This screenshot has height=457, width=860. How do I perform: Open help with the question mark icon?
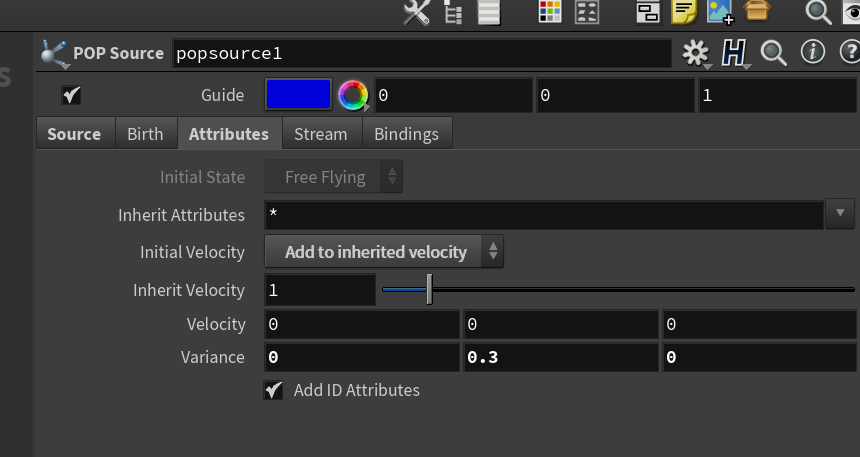coord(851,53)
